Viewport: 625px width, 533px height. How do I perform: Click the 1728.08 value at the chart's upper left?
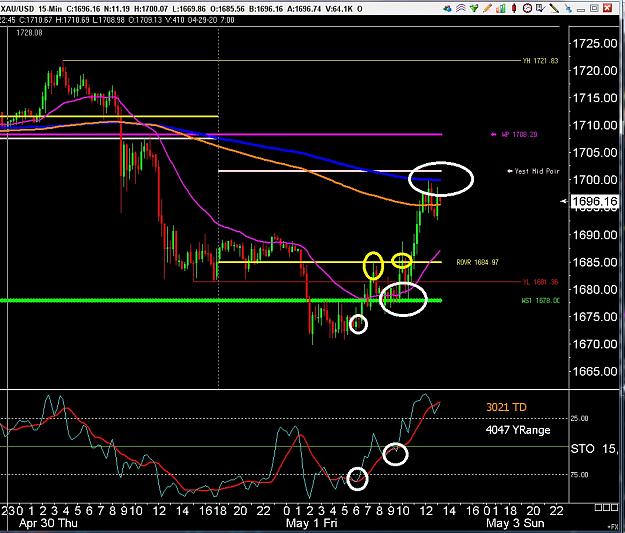29,33
